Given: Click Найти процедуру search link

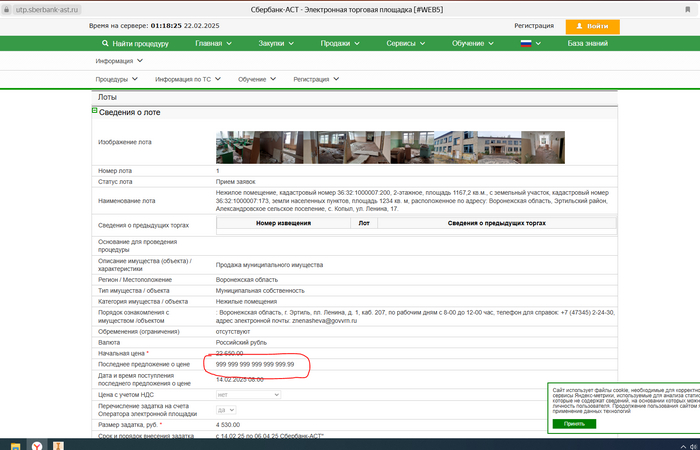Looking at the screenshot, I should [135, 43].
